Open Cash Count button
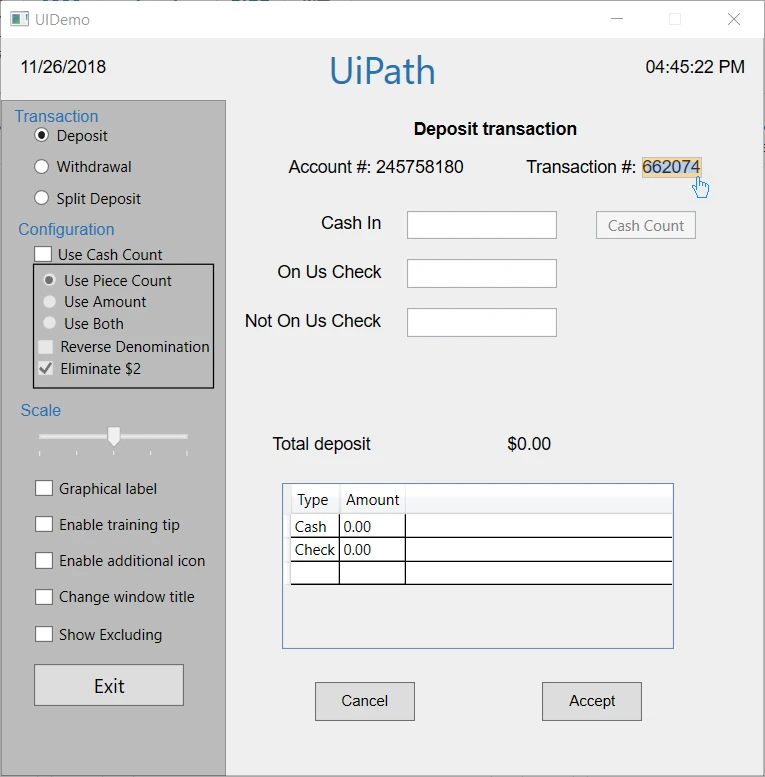Viewport: 765px width, 777px height. (x=646, y=225)
